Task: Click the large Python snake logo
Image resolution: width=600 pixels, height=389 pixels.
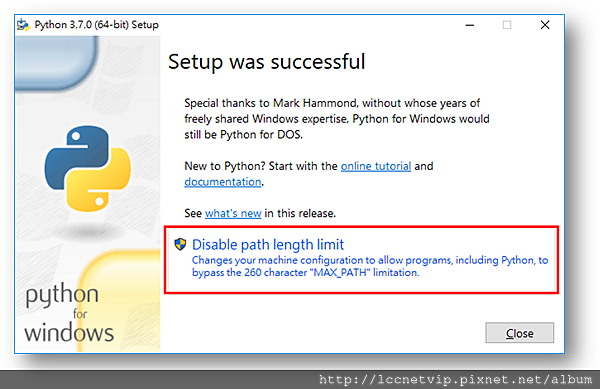Action: [x=88, y=168]
